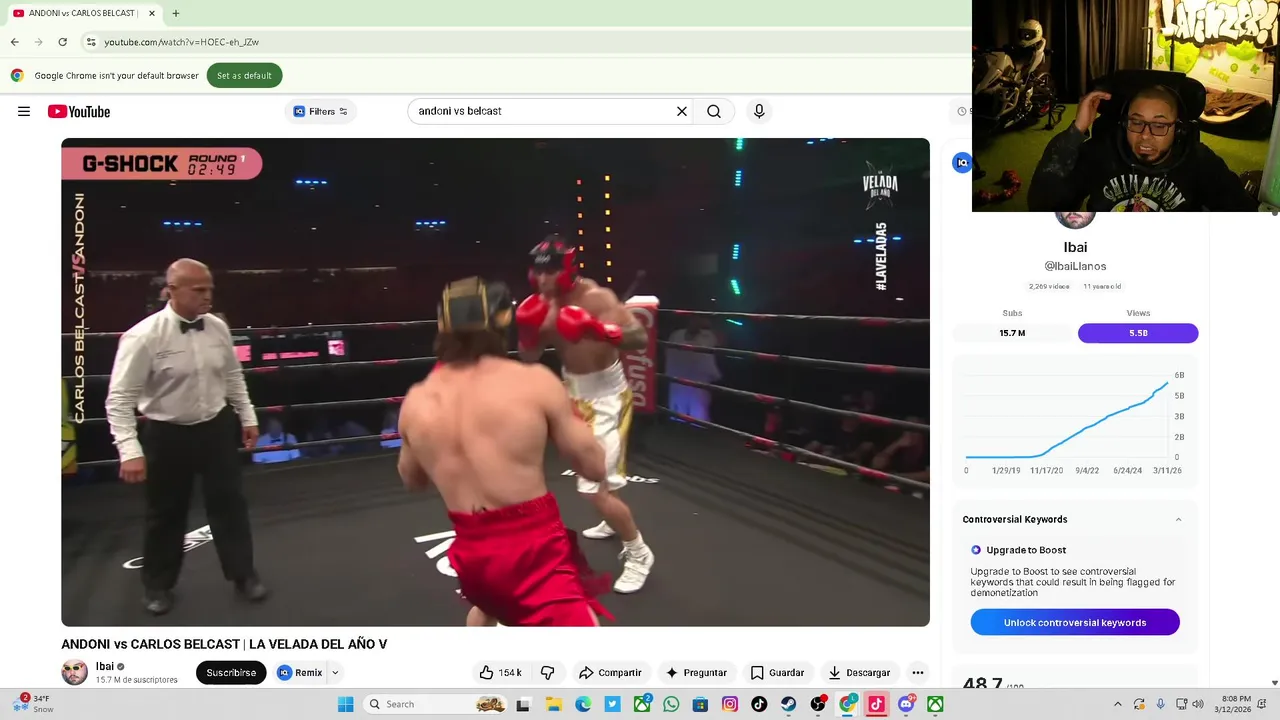Screen dimensions: 1280x720
Task: Clear the search text with the X
Action: pyautogui.click(x=682, y=111)
